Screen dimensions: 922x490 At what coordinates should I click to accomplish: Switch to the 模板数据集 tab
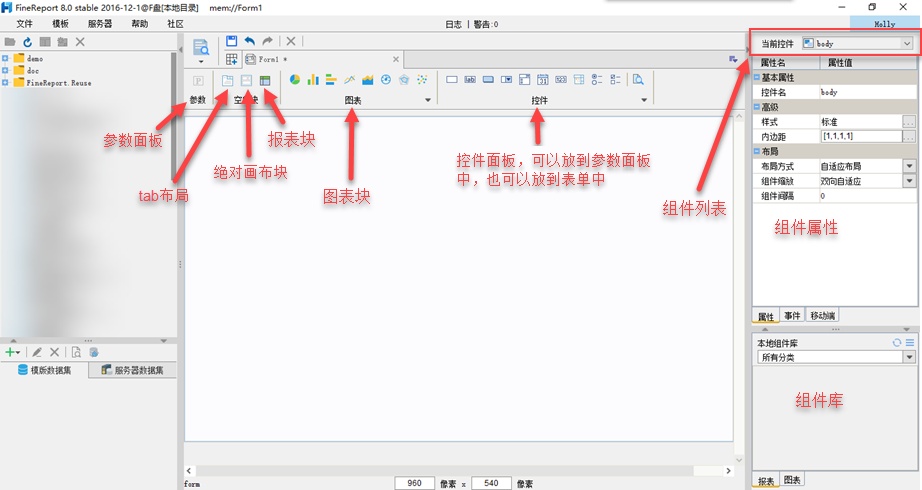pyautogui.click(x=45, y=370)
